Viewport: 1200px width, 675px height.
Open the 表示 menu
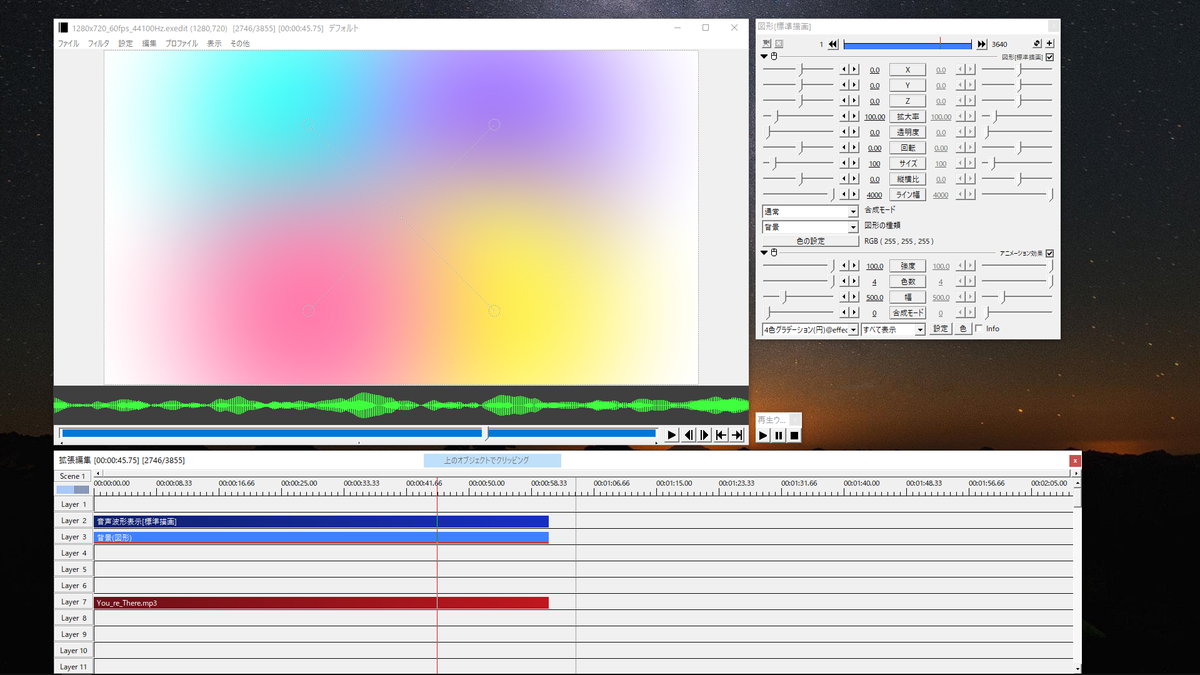coord(214,43)
